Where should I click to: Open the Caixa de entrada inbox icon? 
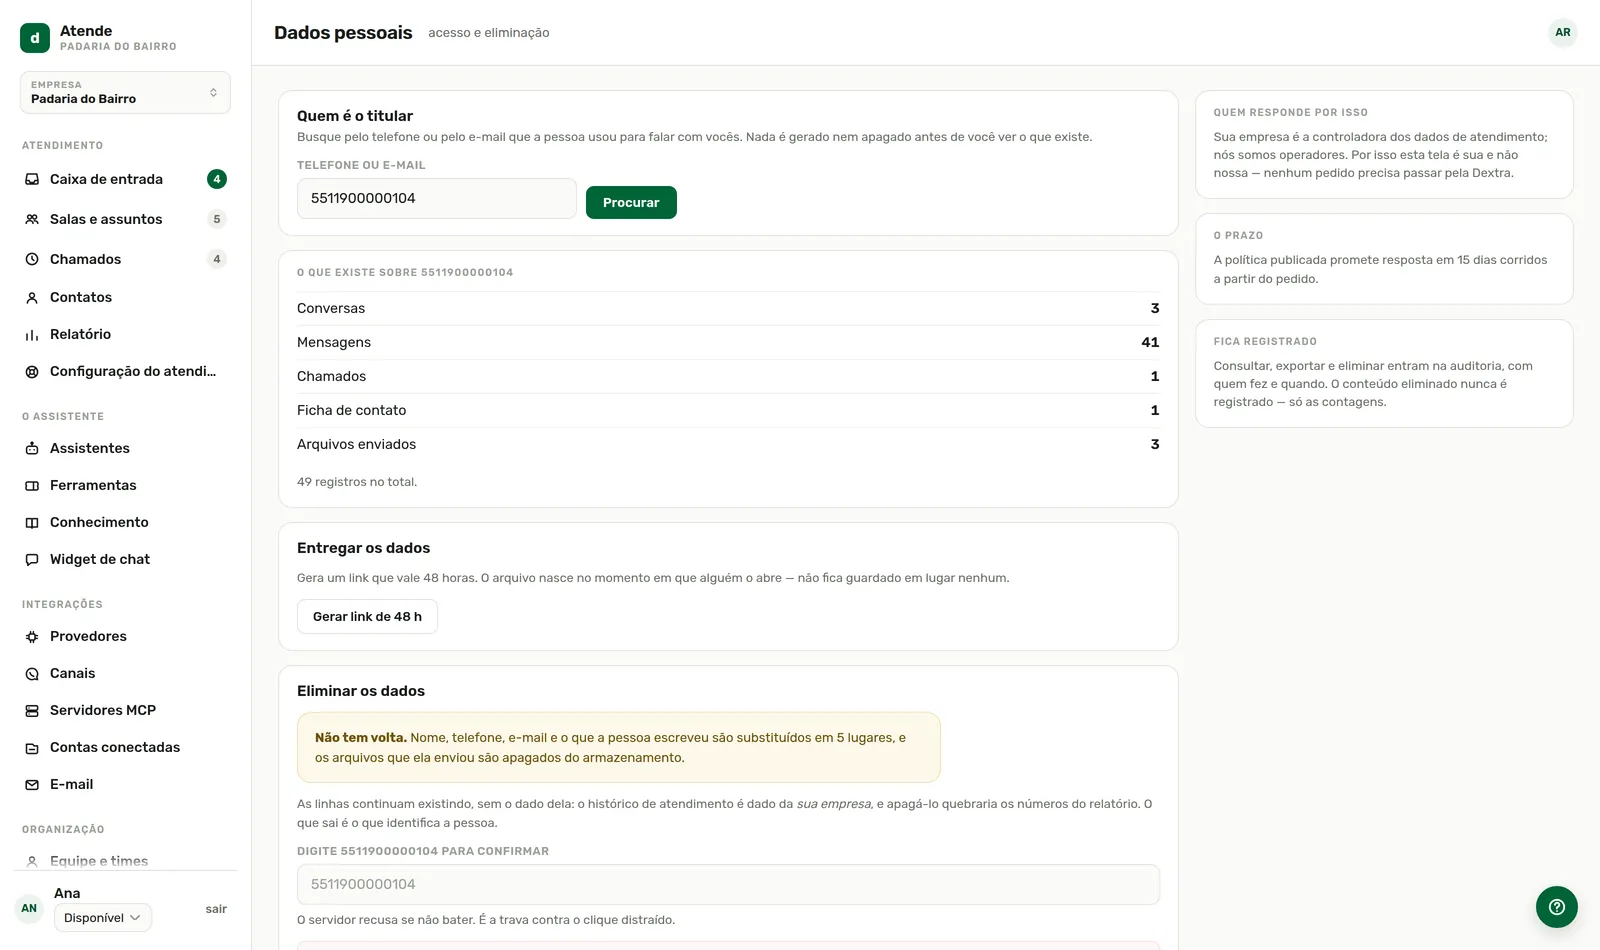pyautogui.click(x=32, y=179)
